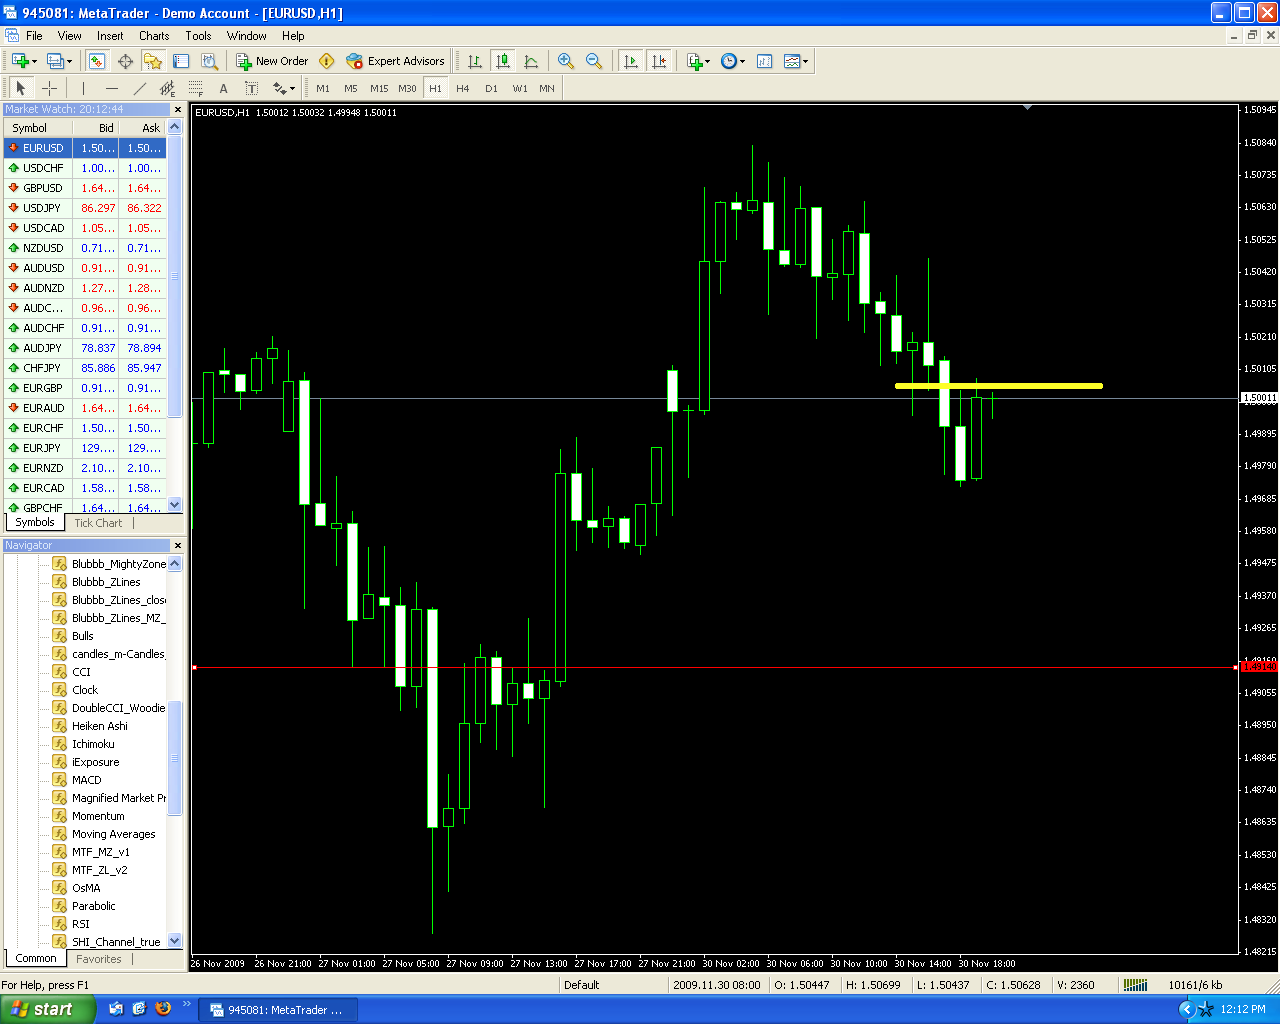The image size is (1280, 1024).
Task: Select the Vertical Line drawing tool
Action: pyautogui.click(x=83, y=88)
